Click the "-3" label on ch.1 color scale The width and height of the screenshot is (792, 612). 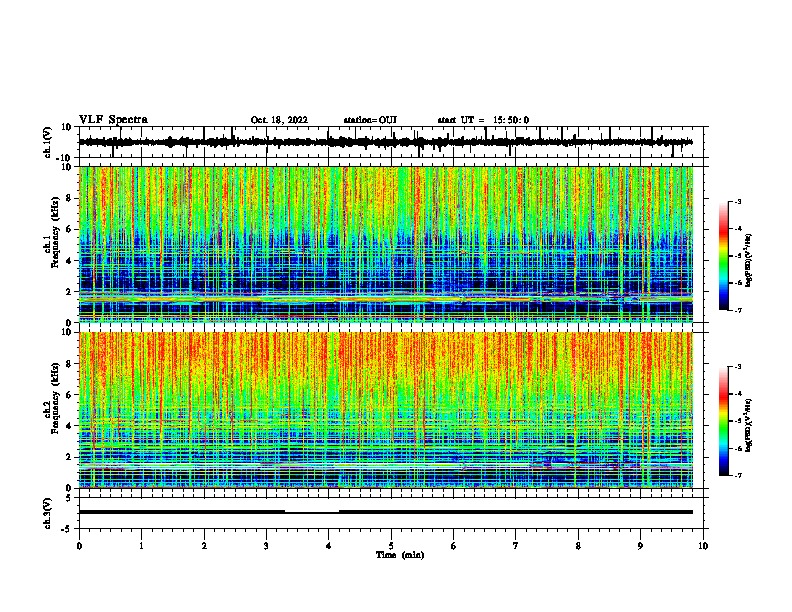click(x=738, y=201)
